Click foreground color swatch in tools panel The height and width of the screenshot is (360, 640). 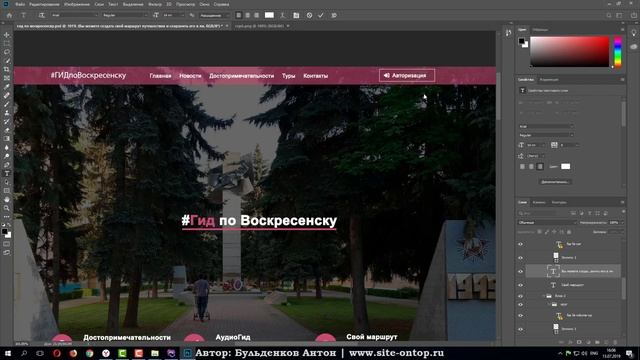coord(4,231)
